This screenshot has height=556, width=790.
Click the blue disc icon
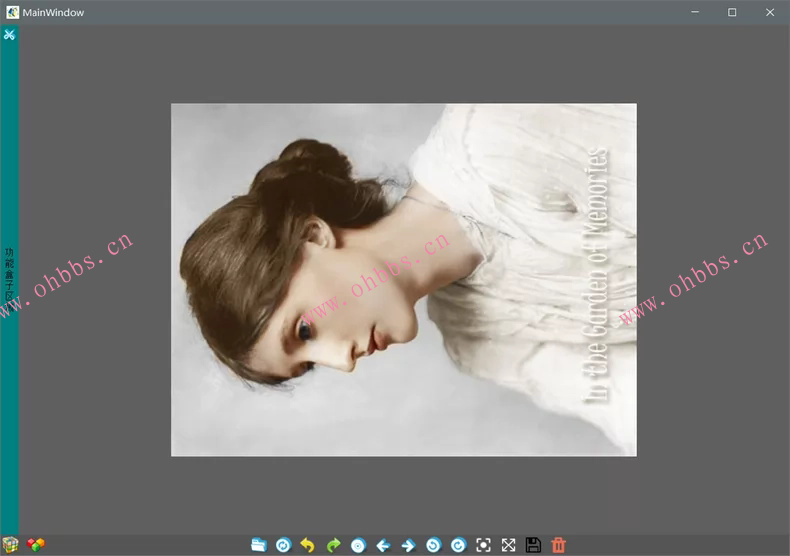click(358, 545)
